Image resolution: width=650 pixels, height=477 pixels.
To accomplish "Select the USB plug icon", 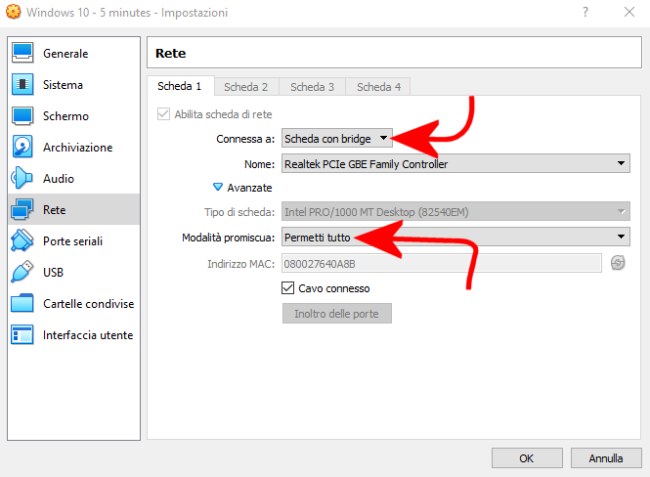I will (22, 272).
